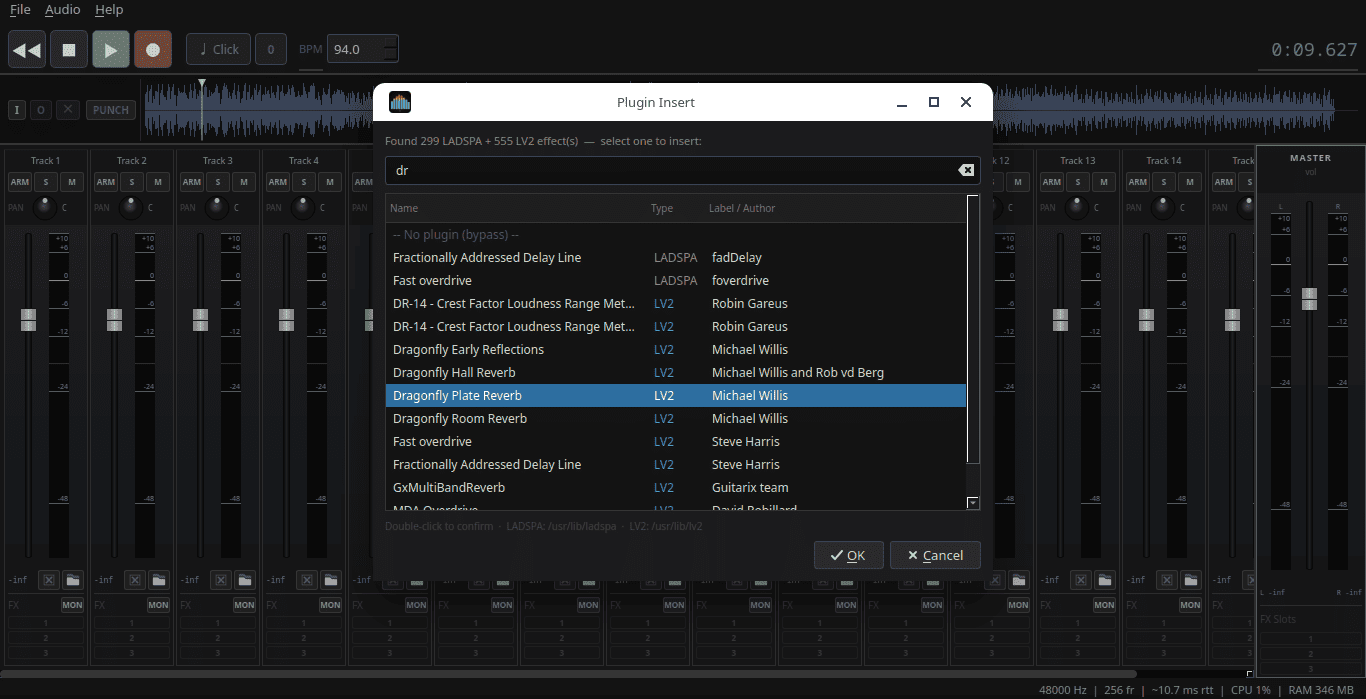This screenshot has width=1366, height=699.
Task: Select Dragonfly Room Reverb plugin
Action: [x=676, y=419]
